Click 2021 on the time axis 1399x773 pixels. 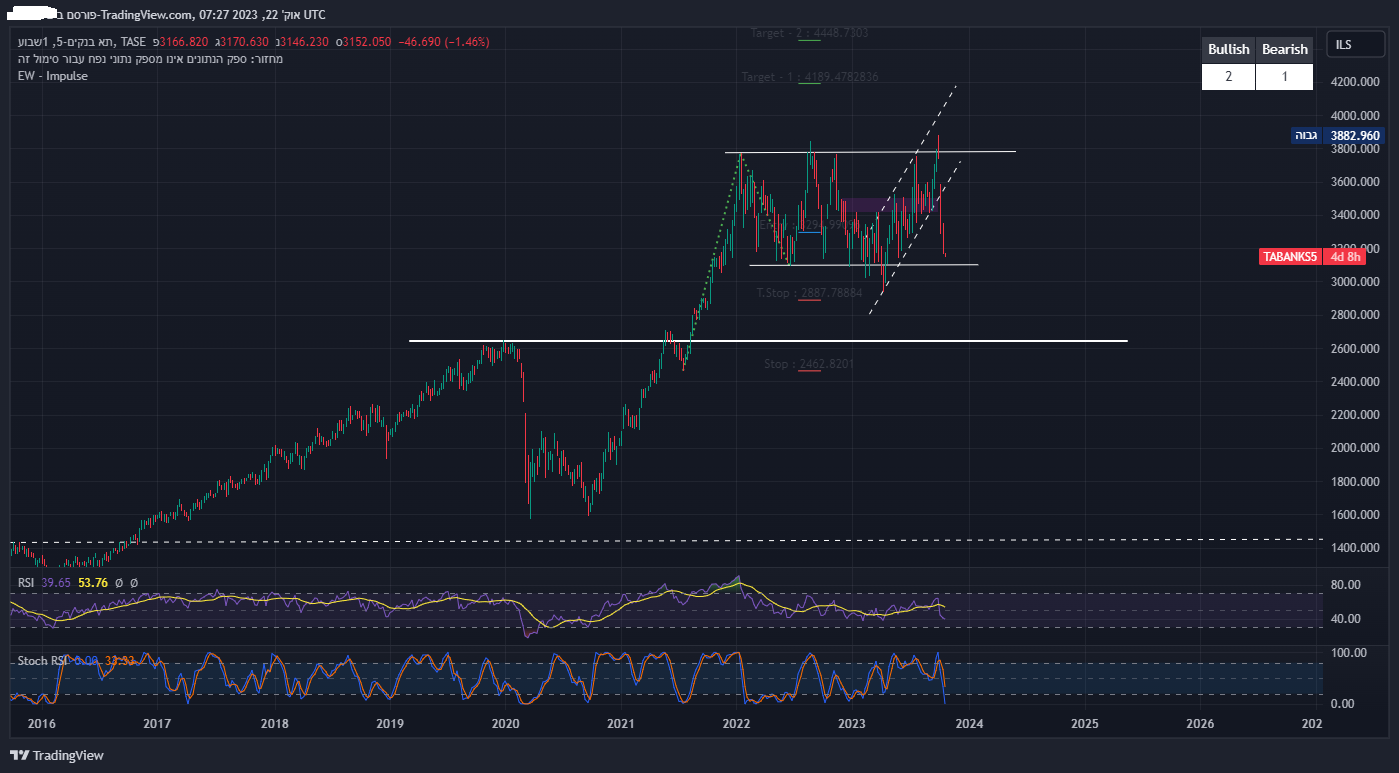click(621, 723)
